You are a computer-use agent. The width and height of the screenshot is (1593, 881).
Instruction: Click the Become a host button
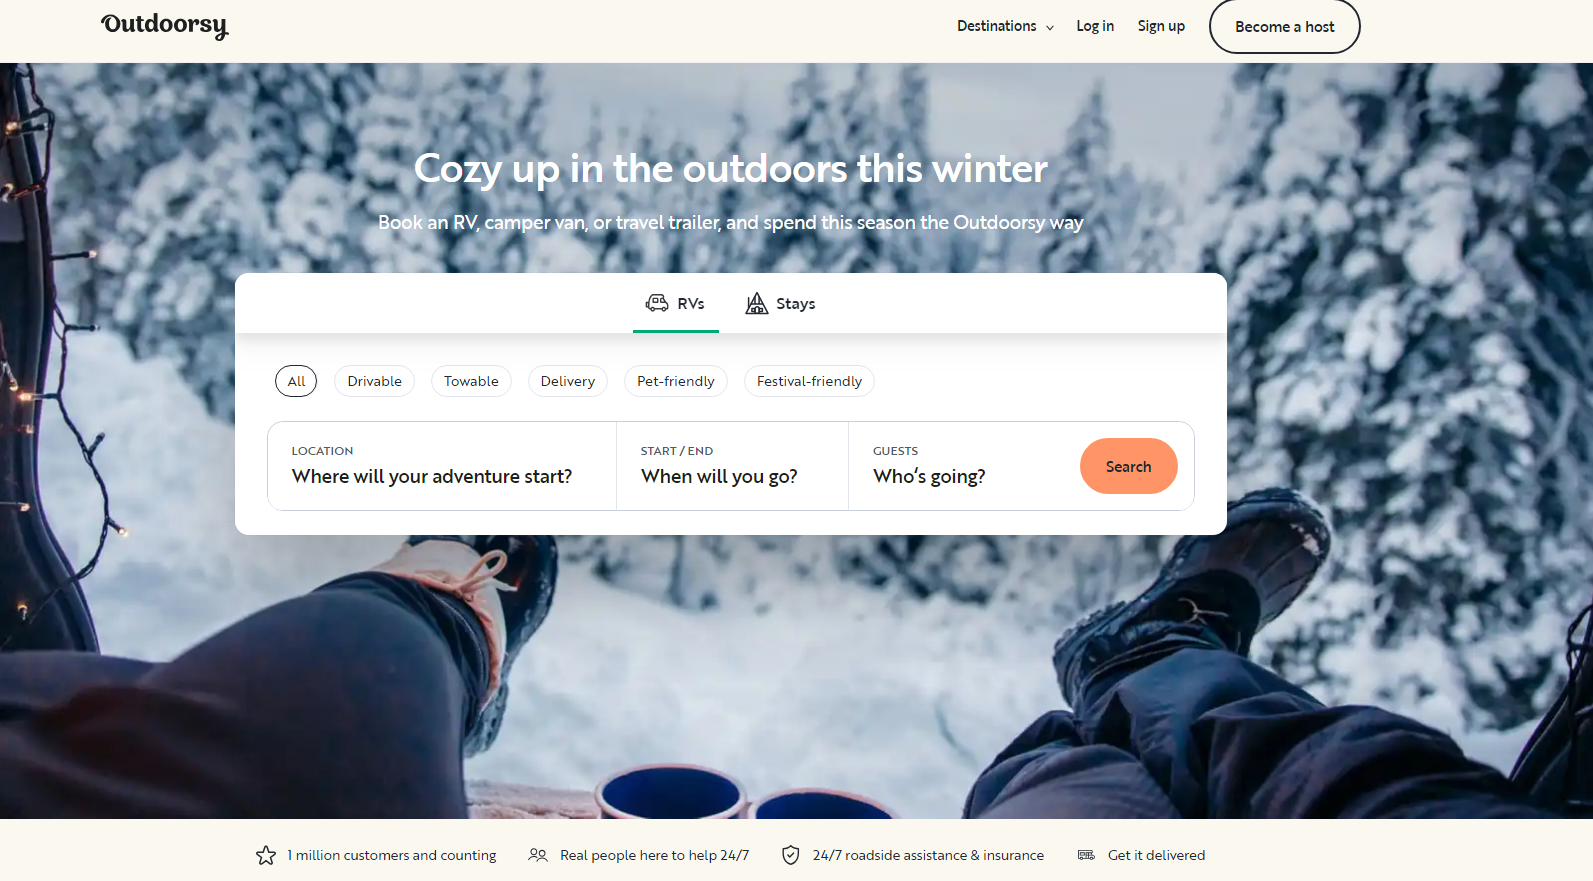point(1285,27)
